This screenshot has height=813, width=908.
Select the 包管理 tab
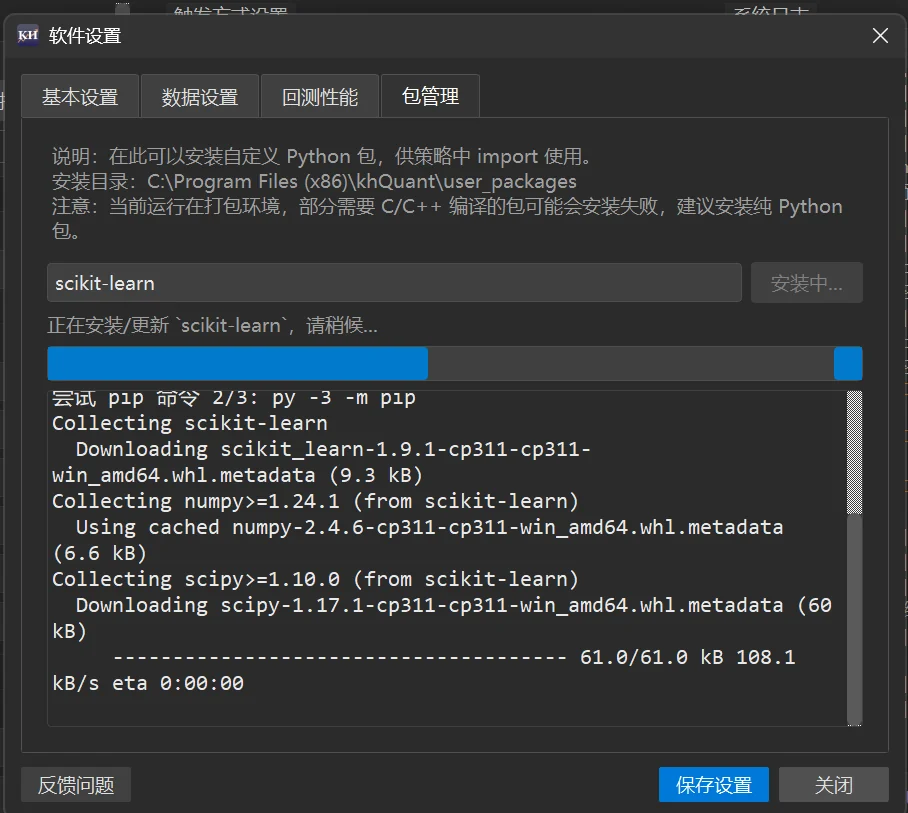[x=430, y=96]
